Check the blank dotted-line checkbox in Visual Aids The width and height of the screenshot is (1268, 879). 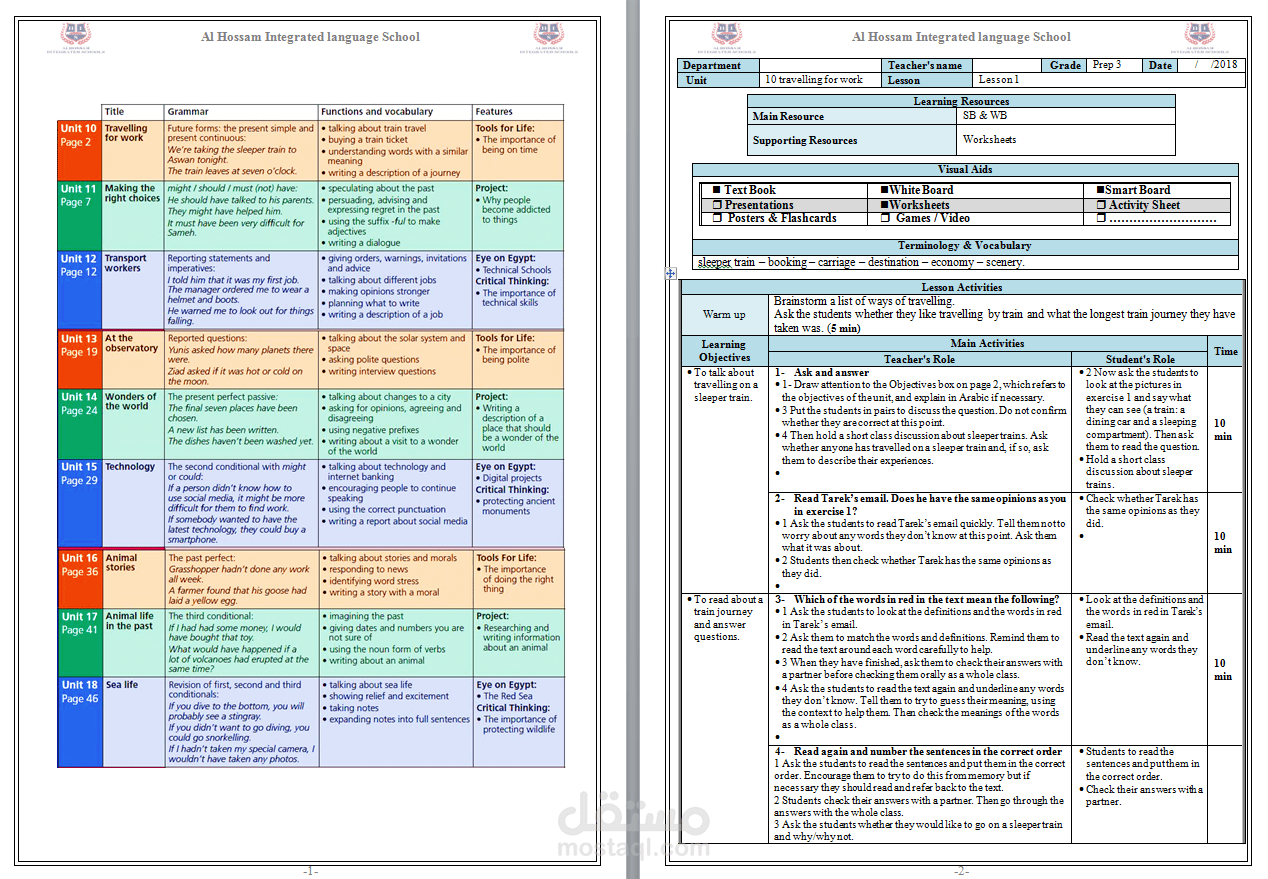pyautogui.click(x=1100, y=218)
